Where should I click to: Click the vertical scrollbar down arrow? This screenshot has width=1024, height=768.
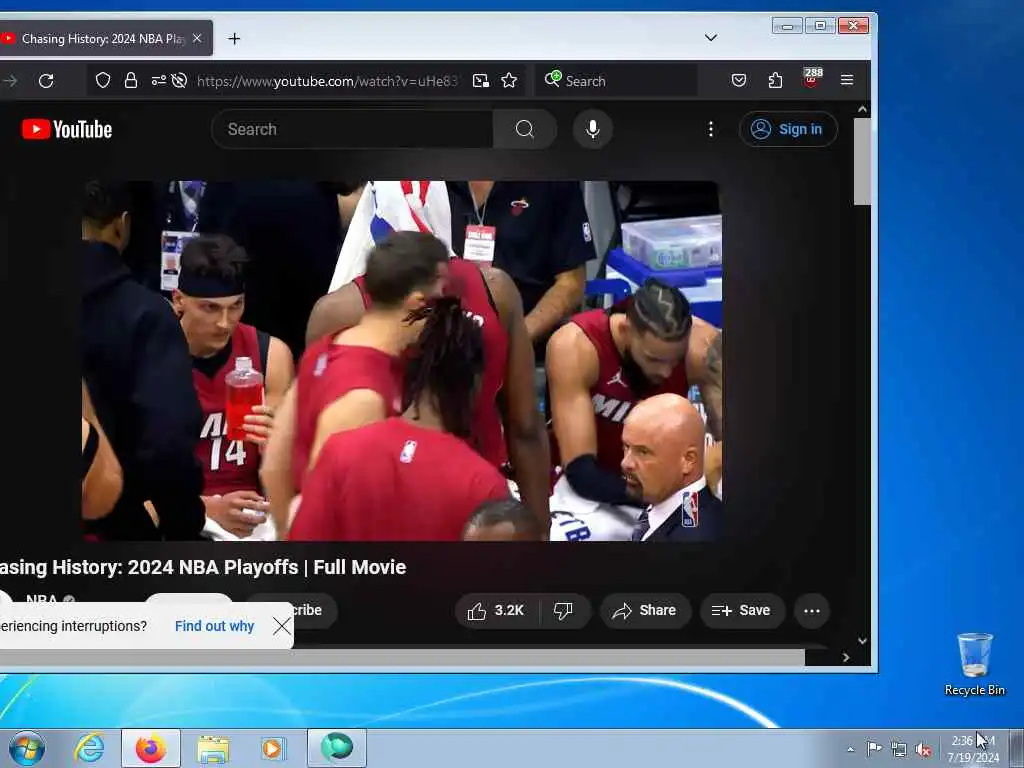(x=862, y=641)
